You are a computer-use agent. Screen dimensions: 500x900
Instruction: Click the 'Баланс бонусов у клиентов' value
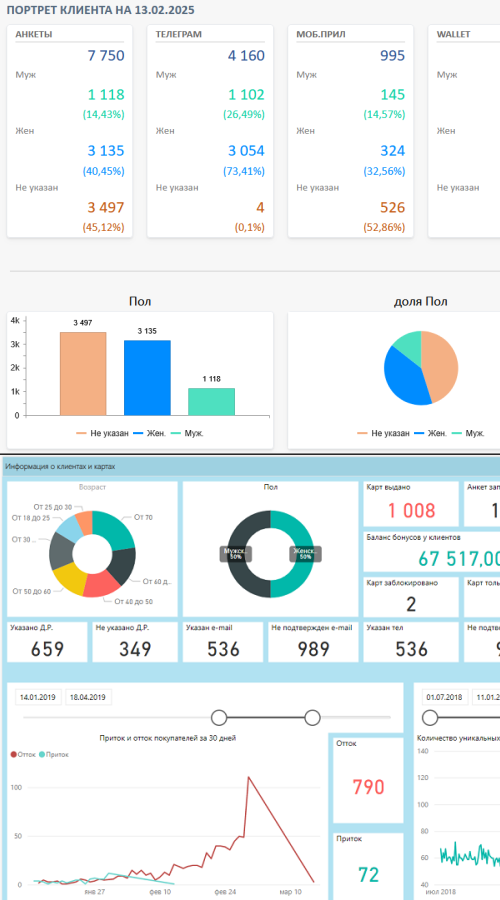click(x=458, y=558)
